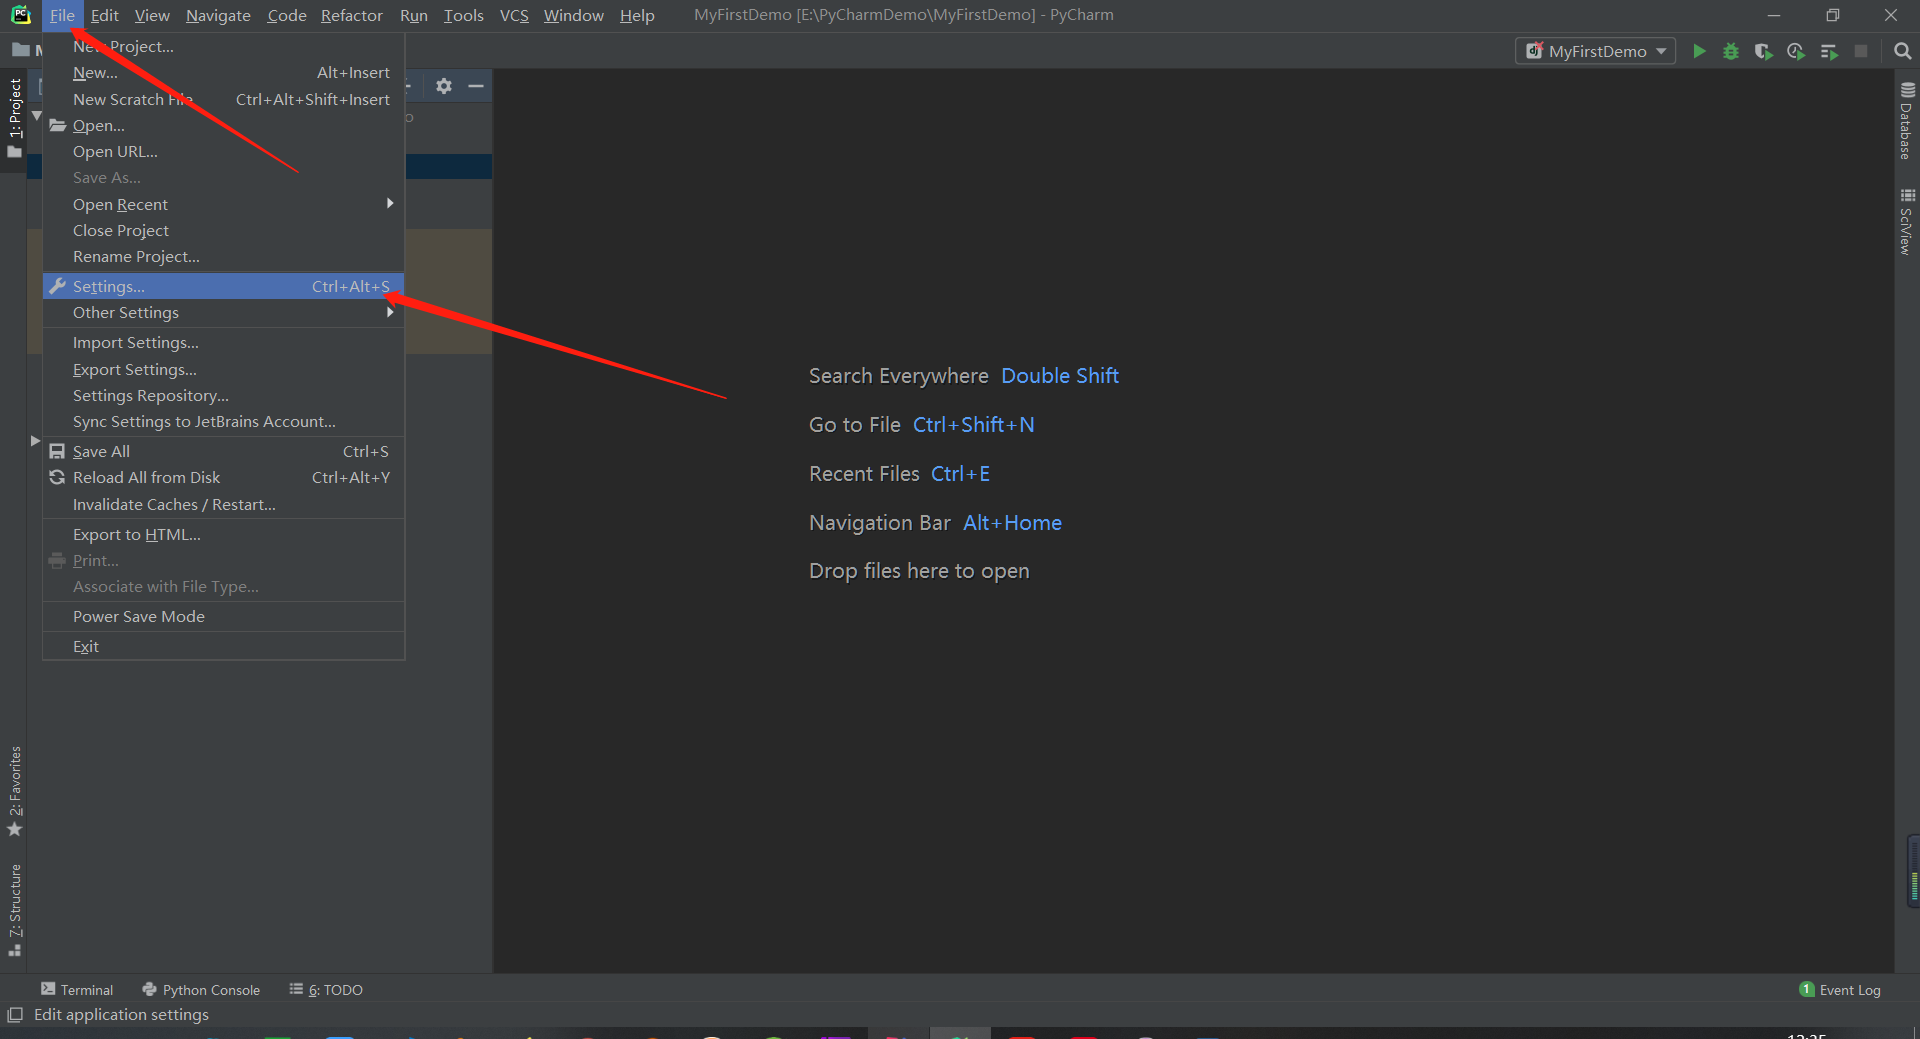
Task: Choose Invalidate Caches / Restart...
Action: (223, 505)
